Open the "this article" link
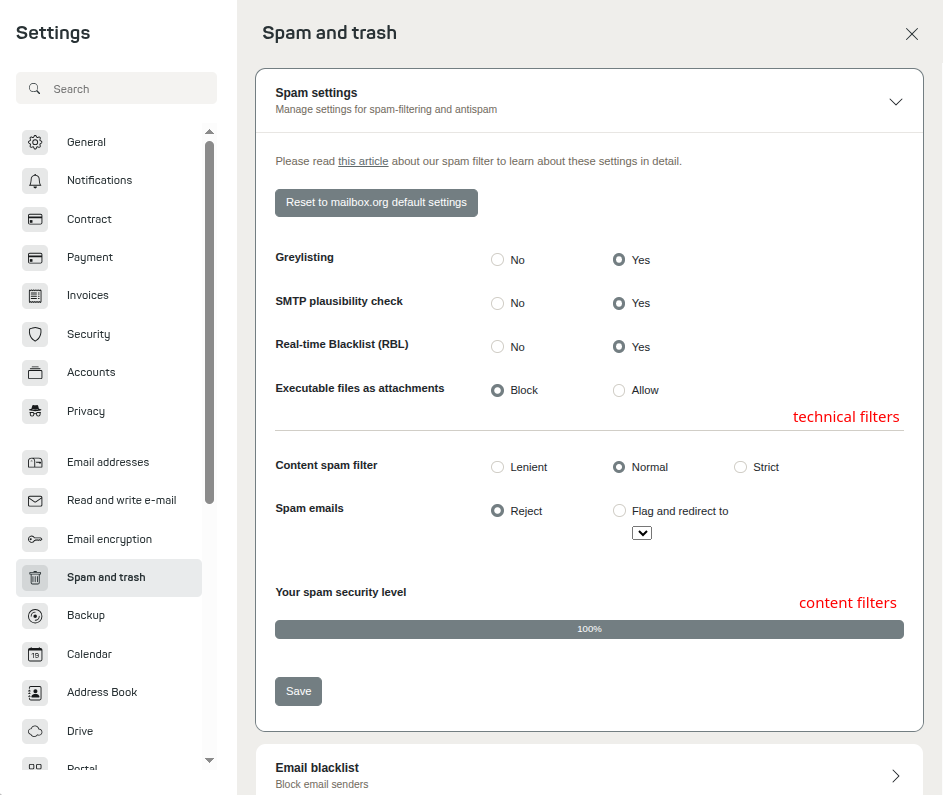Viewport: 943px width, 795px height. (x=363, y=161)
